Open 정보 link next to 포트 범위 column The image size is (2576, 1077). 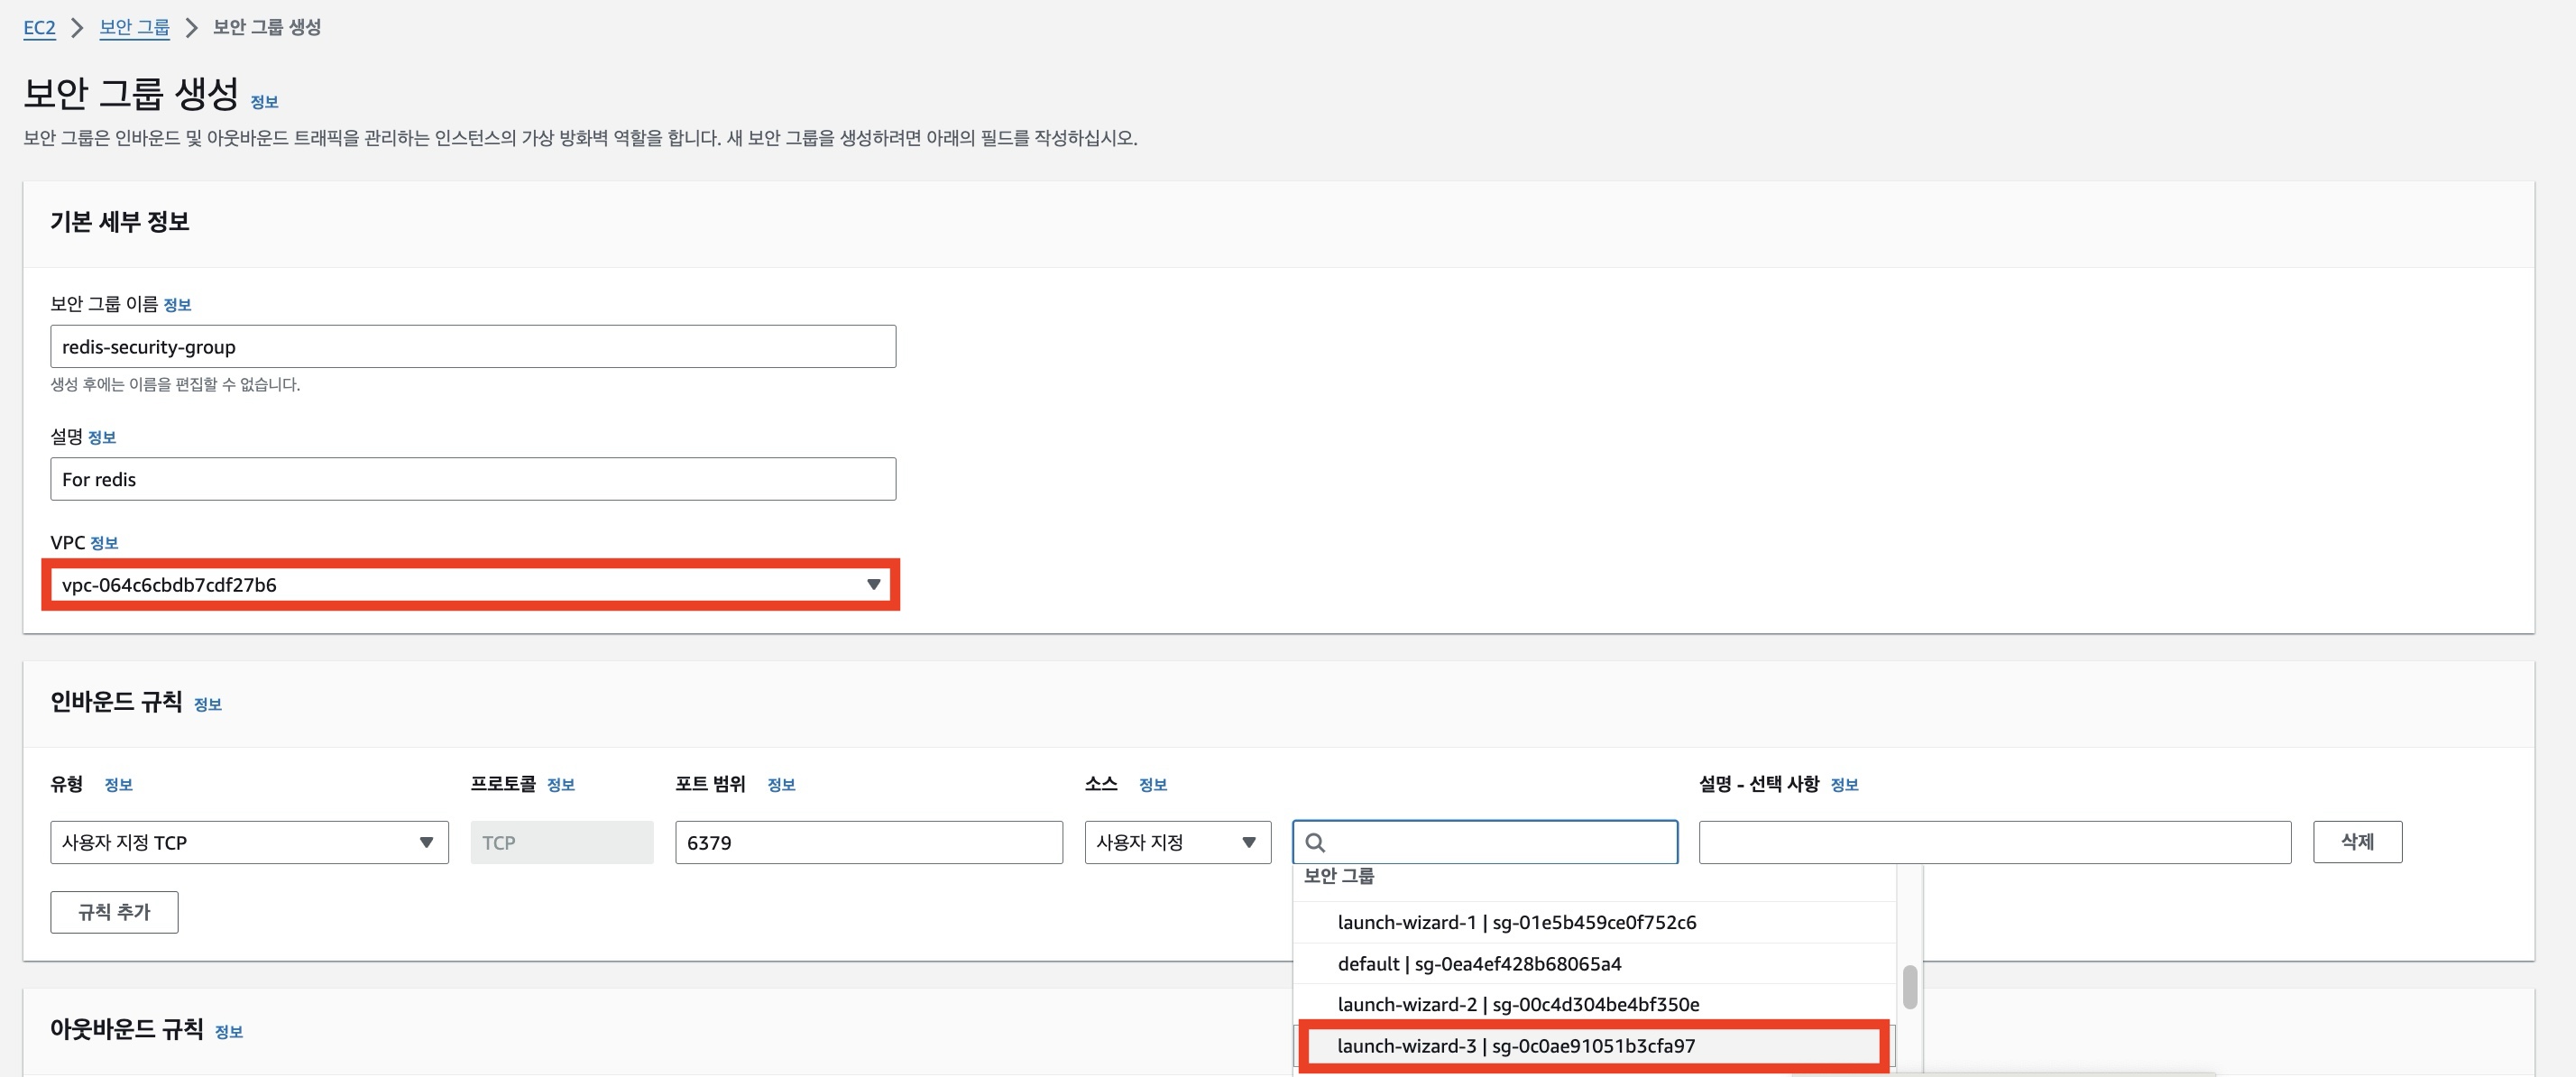(x=781, y=784)
